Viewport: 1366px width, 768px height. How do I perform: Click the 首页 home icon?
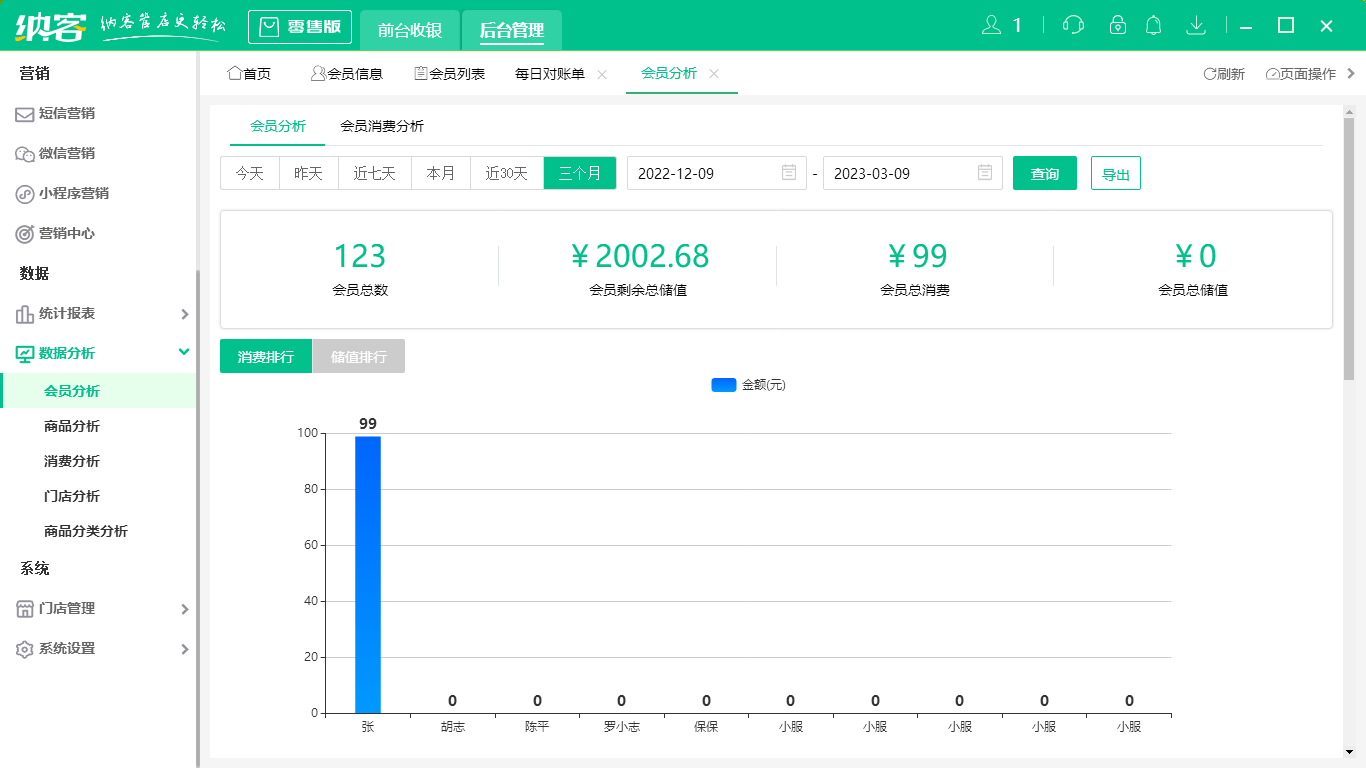234,73
